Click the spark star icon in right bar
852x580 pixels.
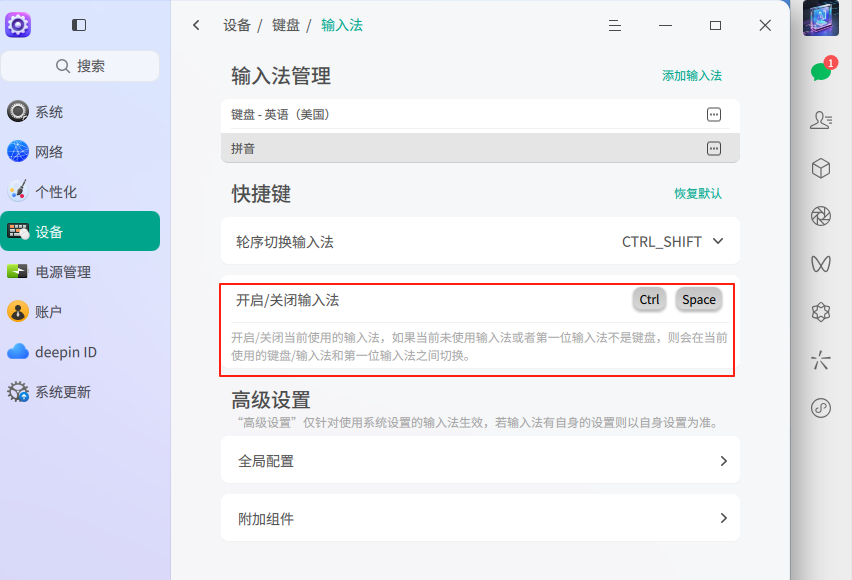(x=820, y=360)
